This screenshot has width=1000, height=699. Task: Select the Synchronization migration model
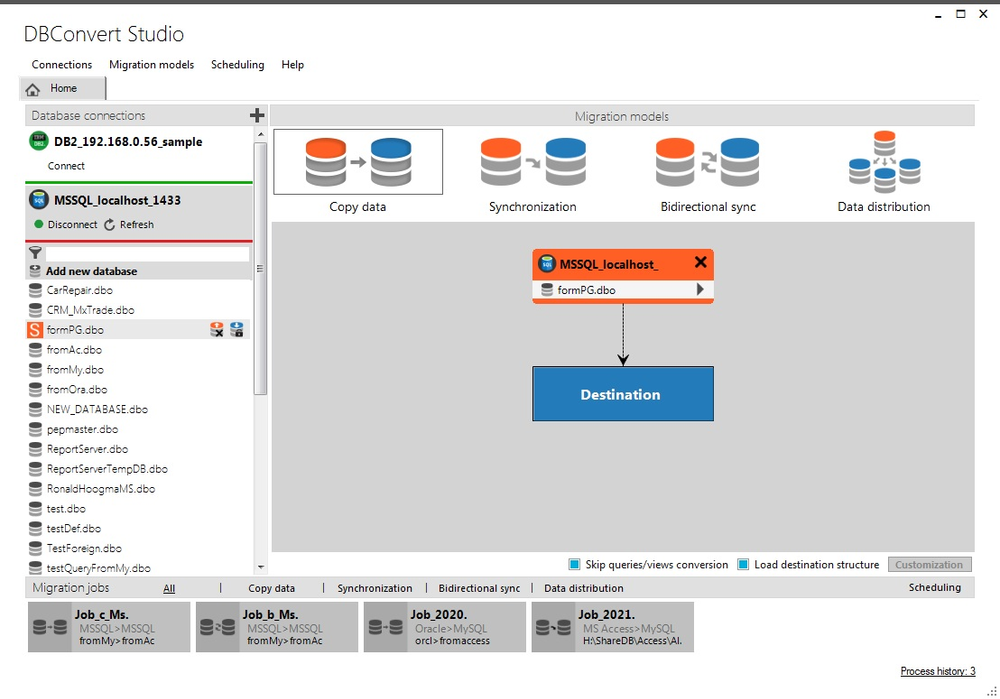click(532, 161)
